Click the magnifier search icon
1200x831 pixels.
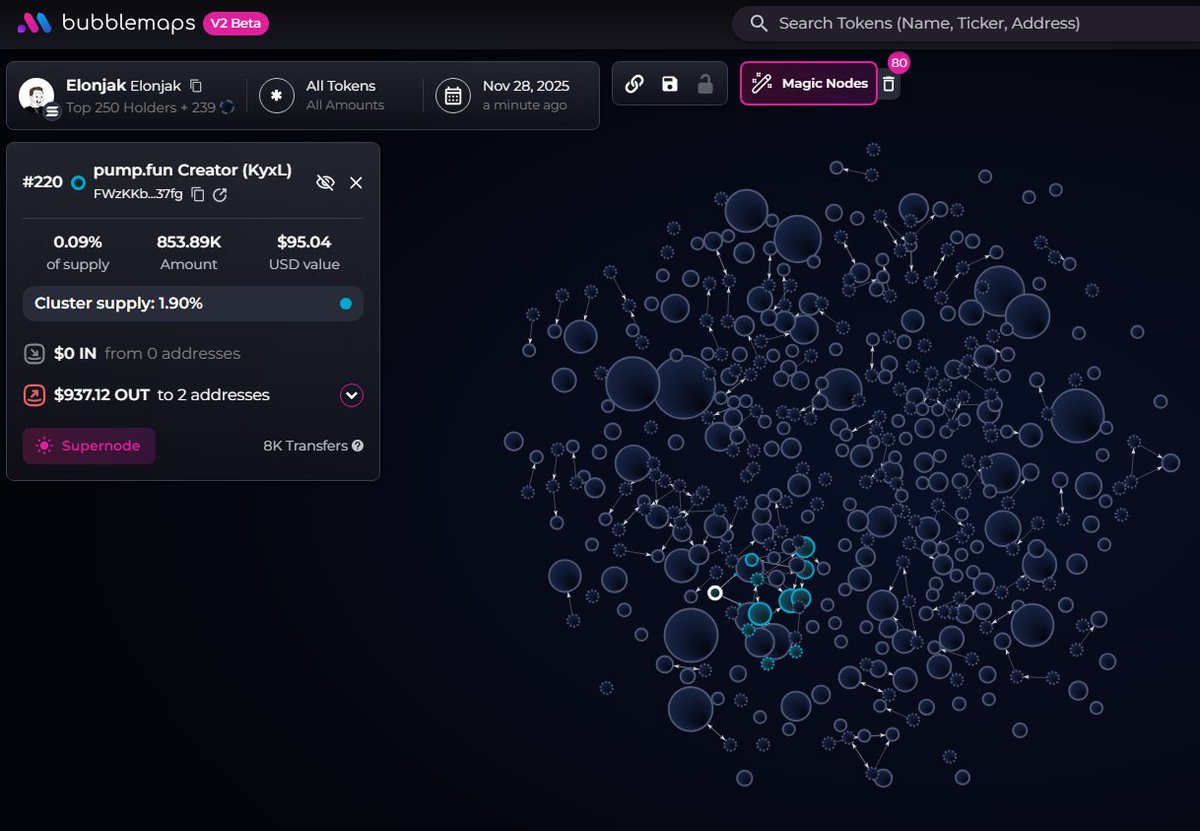pos(759,23)
